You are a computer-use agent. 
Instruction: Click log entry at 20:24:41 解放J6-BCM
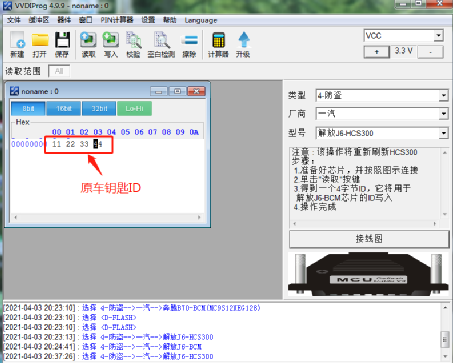pos(103,347)
